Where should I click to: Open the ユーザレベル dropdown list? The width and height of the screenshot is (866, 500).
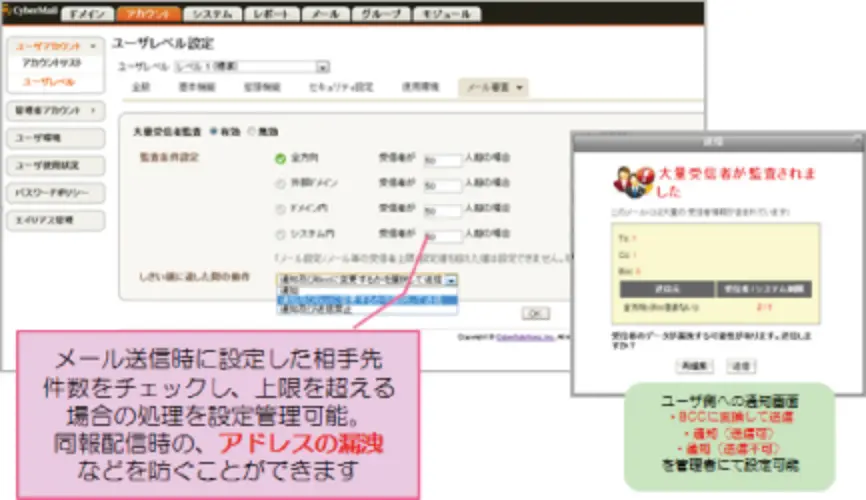(x=322, y=66)
